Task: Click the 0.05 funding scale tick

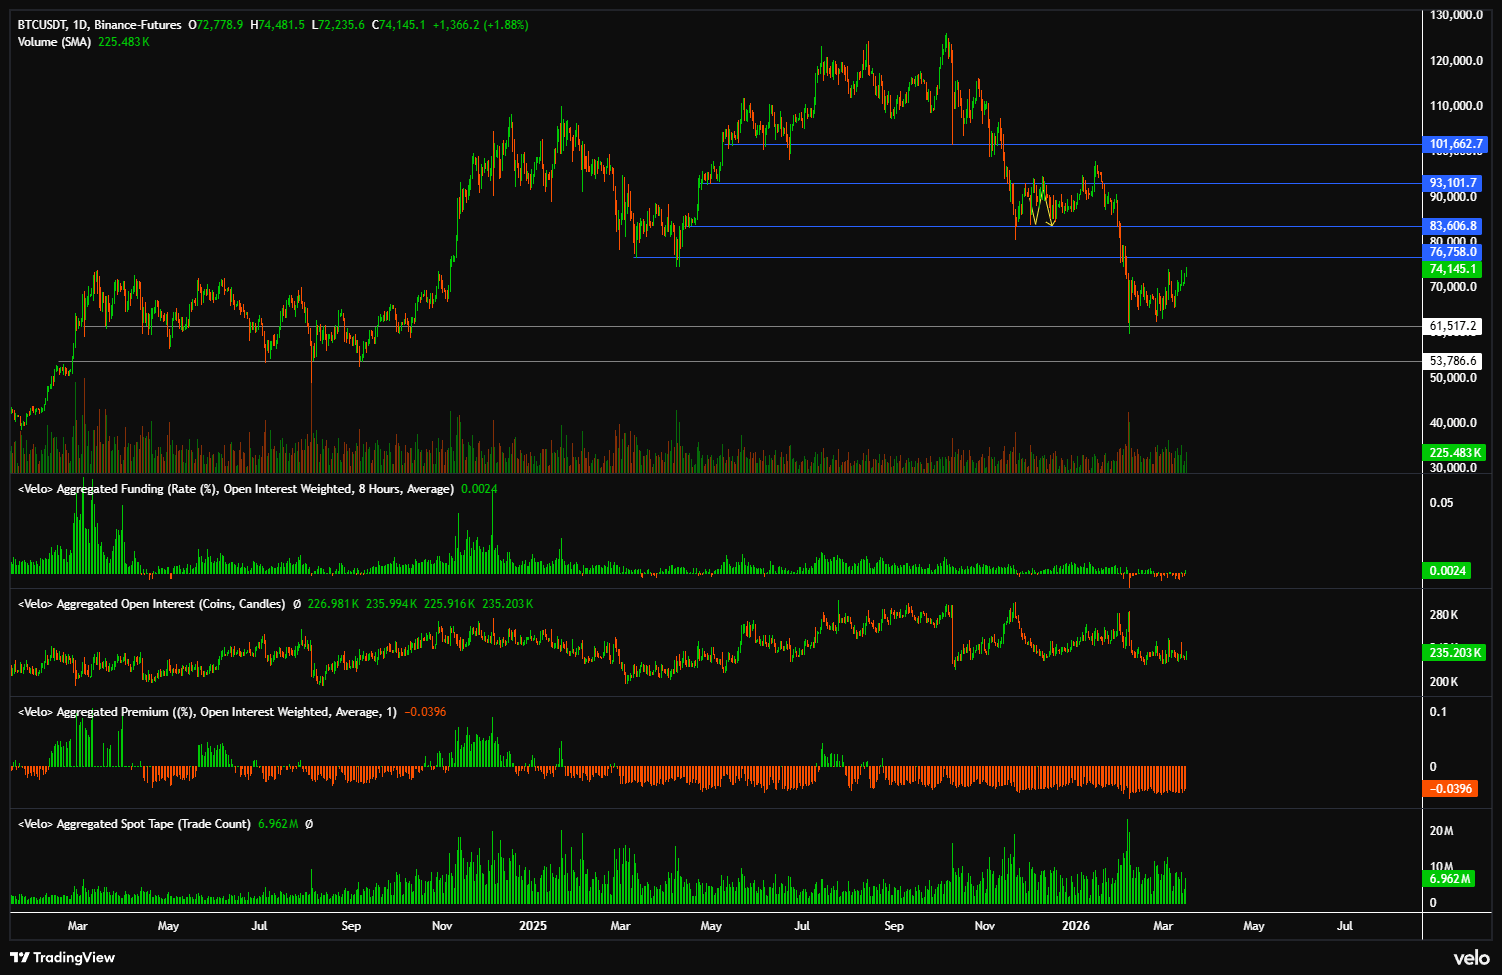Action: (x=1441, y=503)
